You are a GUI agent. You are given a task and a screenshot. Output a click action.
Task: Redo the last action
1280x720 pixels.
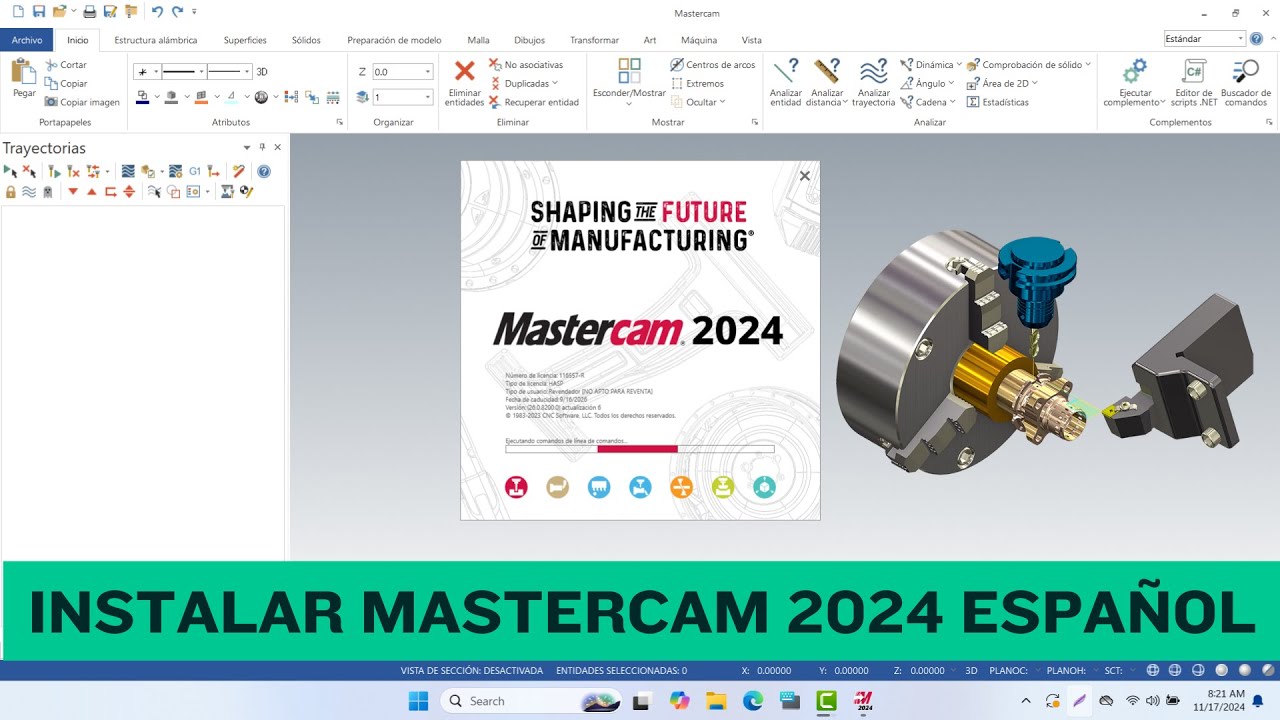point(177,12)
